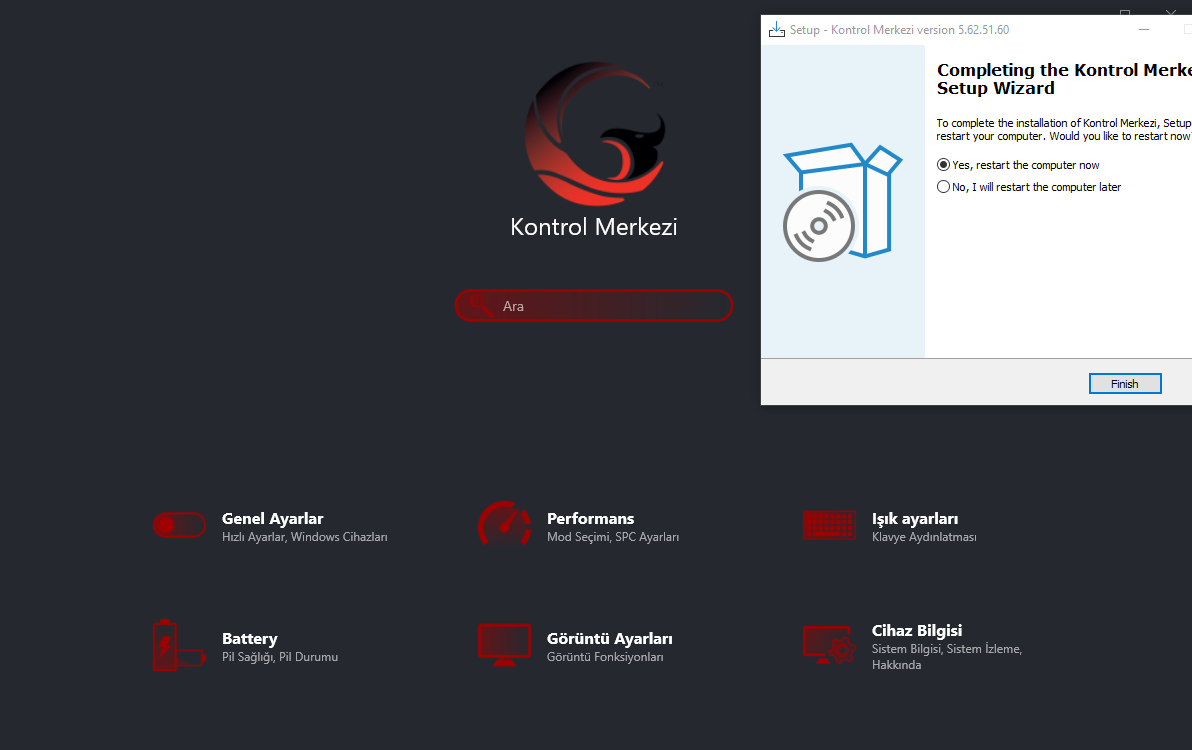Click "Görüntü Fonksiyonları" subtitle
This screenshot has height=750, width=1192.
pos(604,657)
